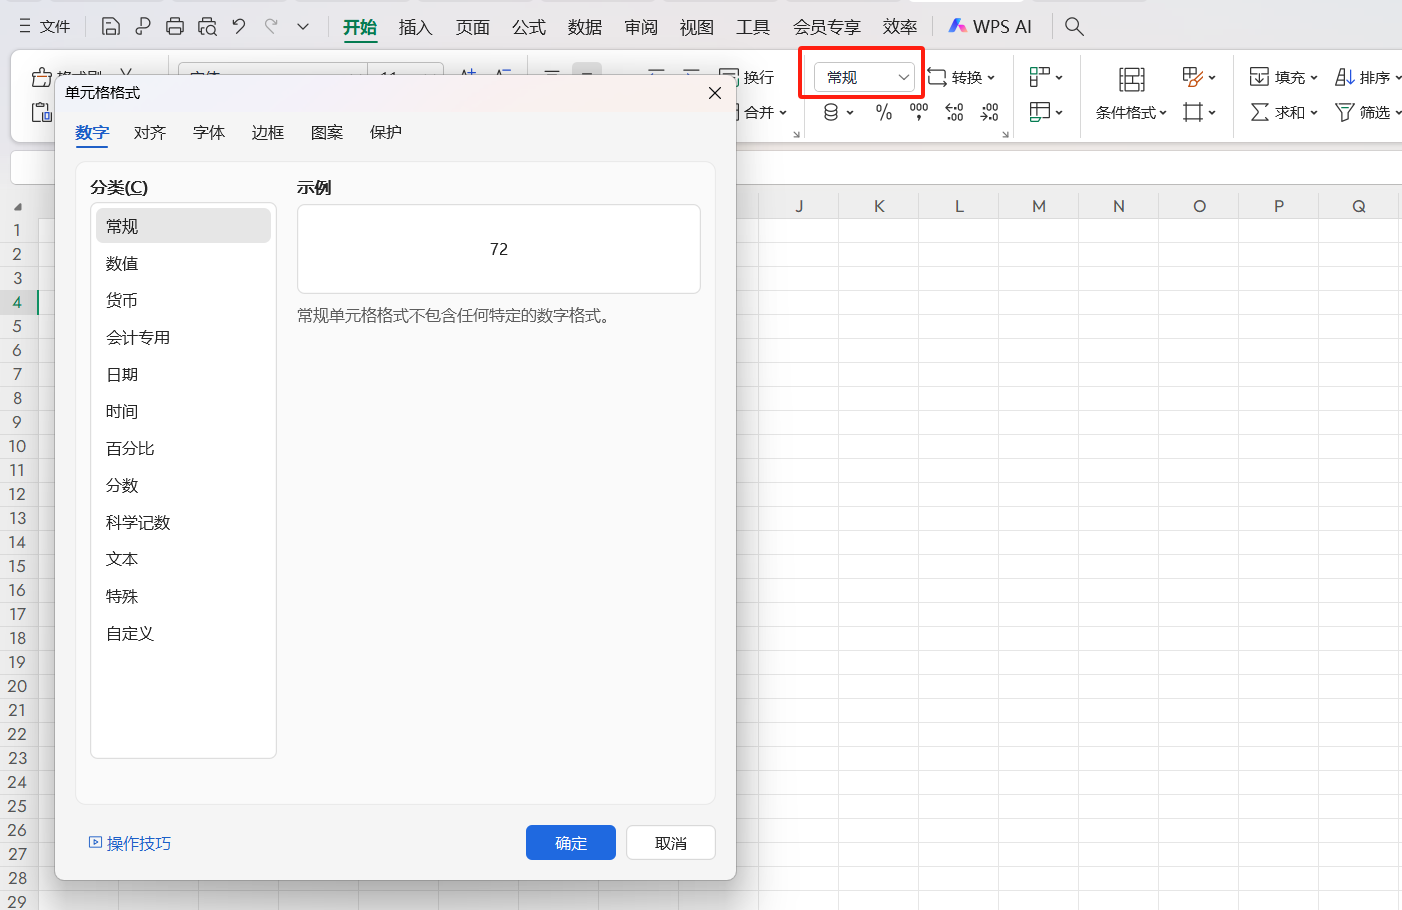Click the undo arrow icon
The image size is (1402, 910).
tap(238, 27)
